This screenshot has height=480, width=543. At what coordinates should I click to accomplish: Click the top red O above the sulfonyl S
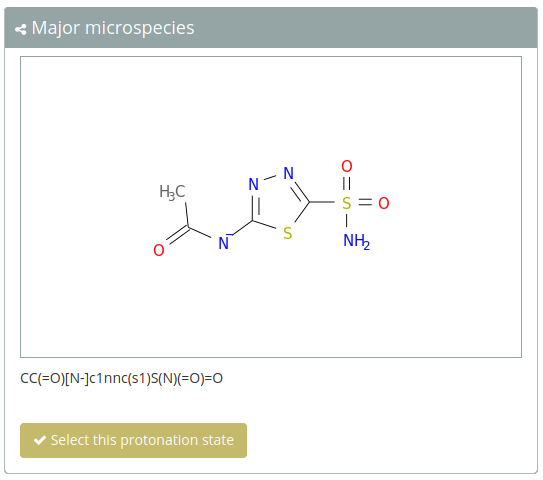[x=347, y=166]
